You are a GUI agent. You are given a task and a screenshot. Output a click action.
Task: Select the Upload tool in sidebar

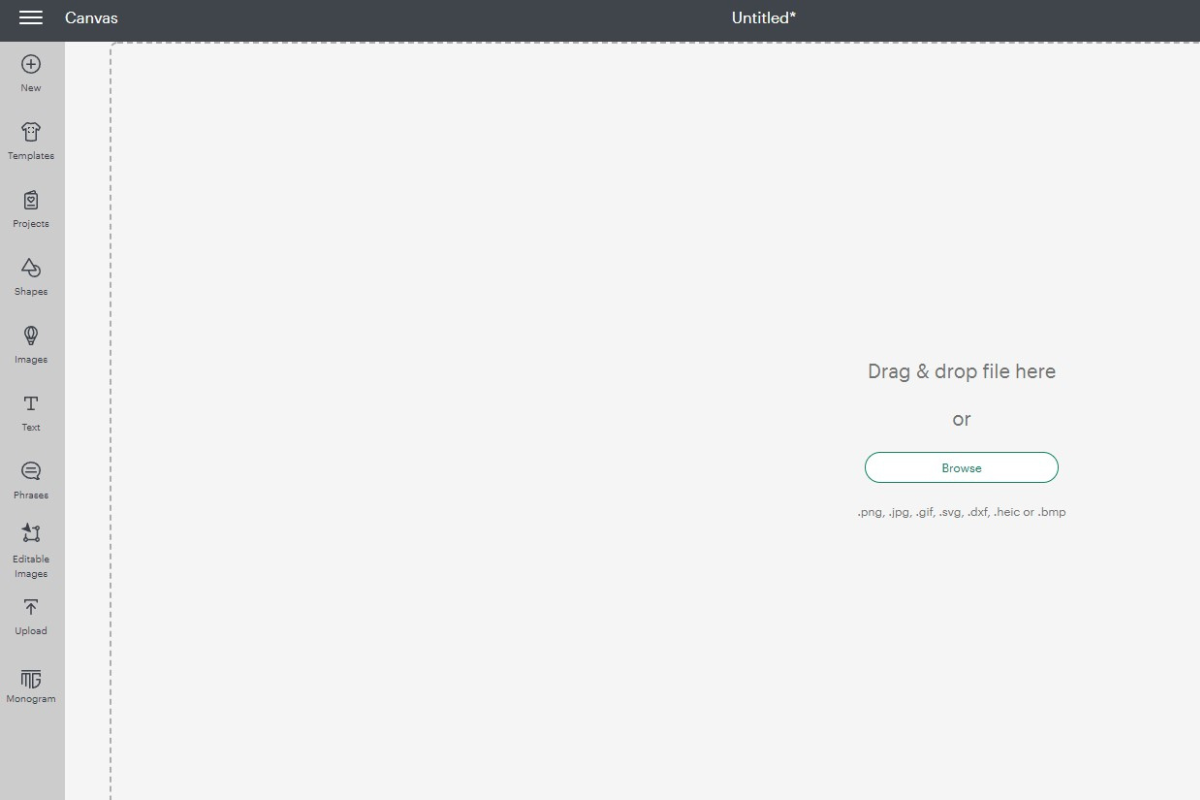point(31,617)
